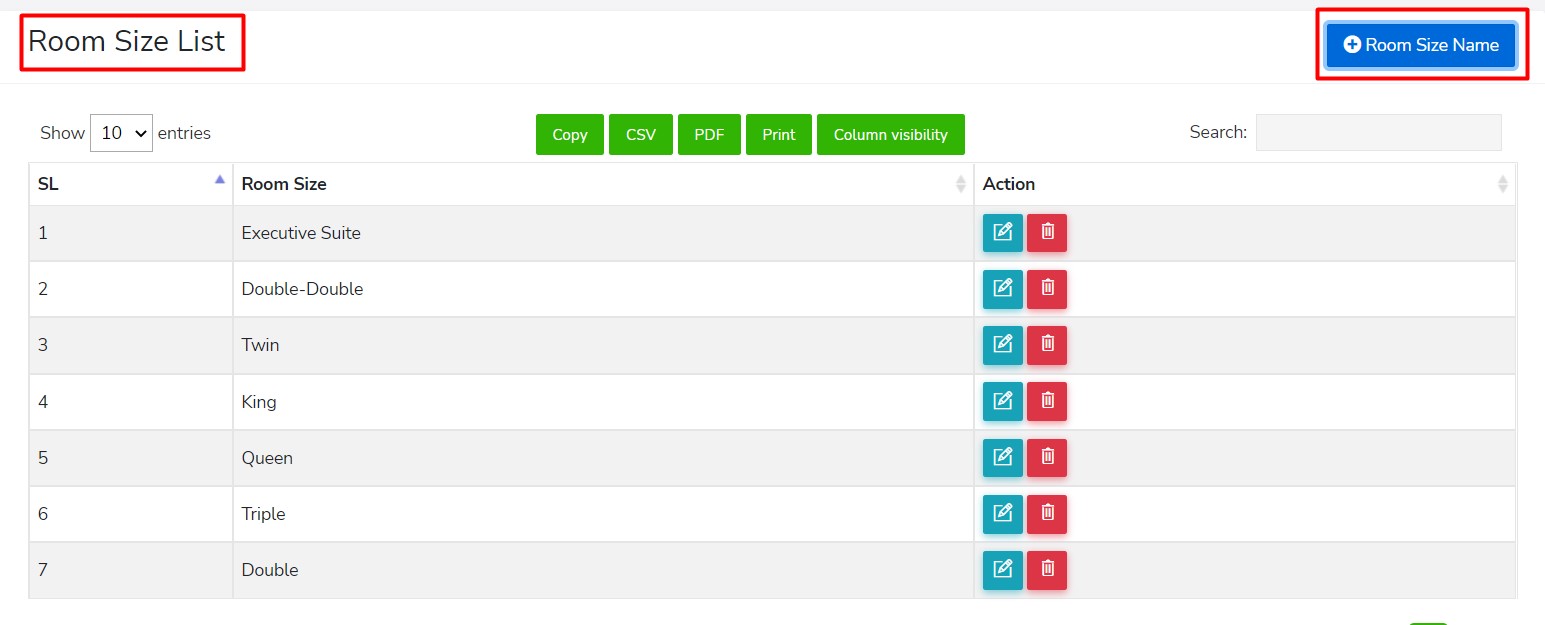The height and width of the screenshot is (625, 1545).
Task: Delete the Double room size row
Action: point(1047,570)
